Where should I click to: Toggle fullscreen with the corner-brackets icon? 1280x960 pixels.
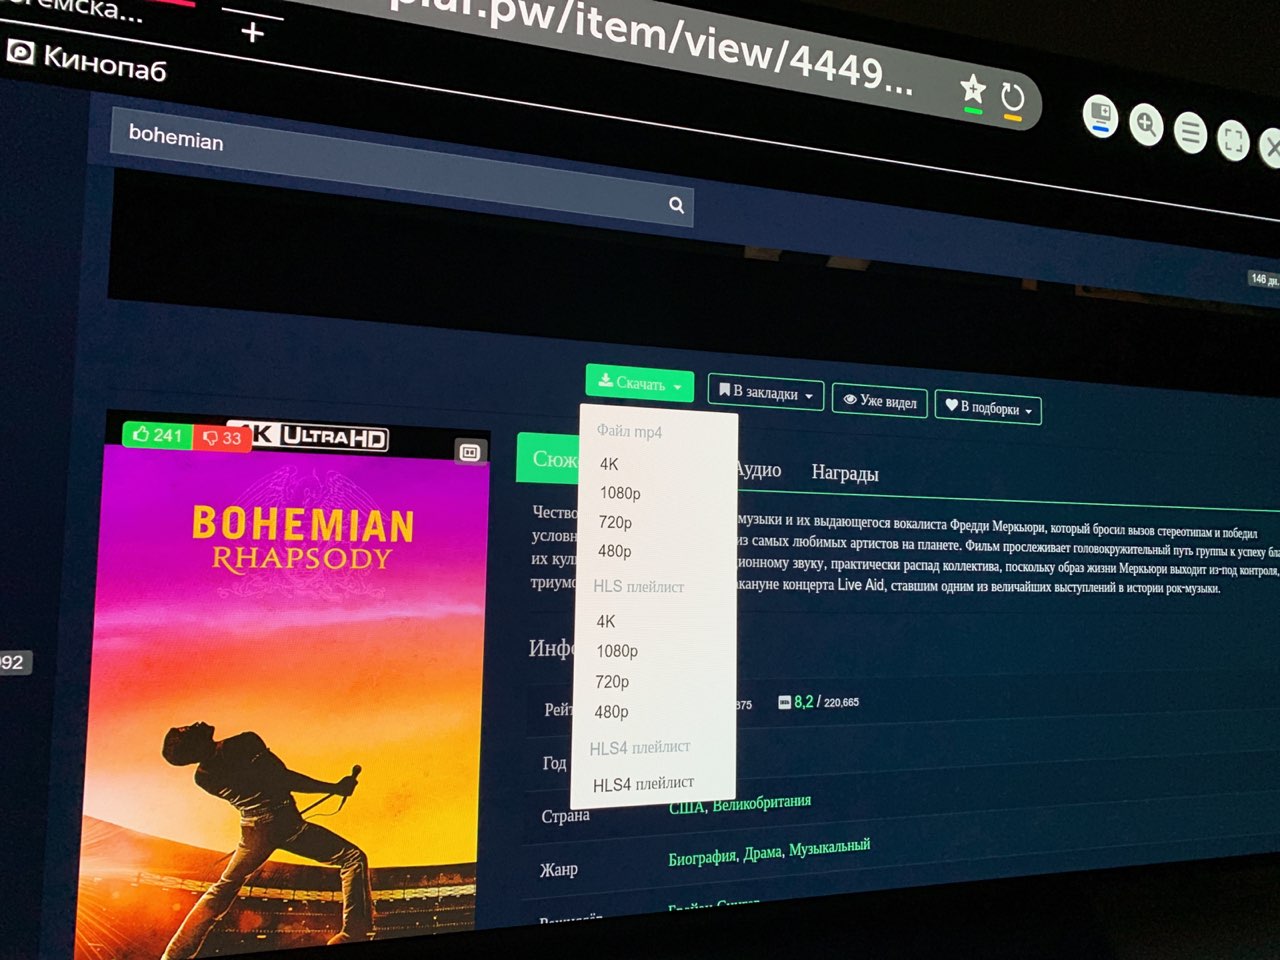coord(1233,140)
